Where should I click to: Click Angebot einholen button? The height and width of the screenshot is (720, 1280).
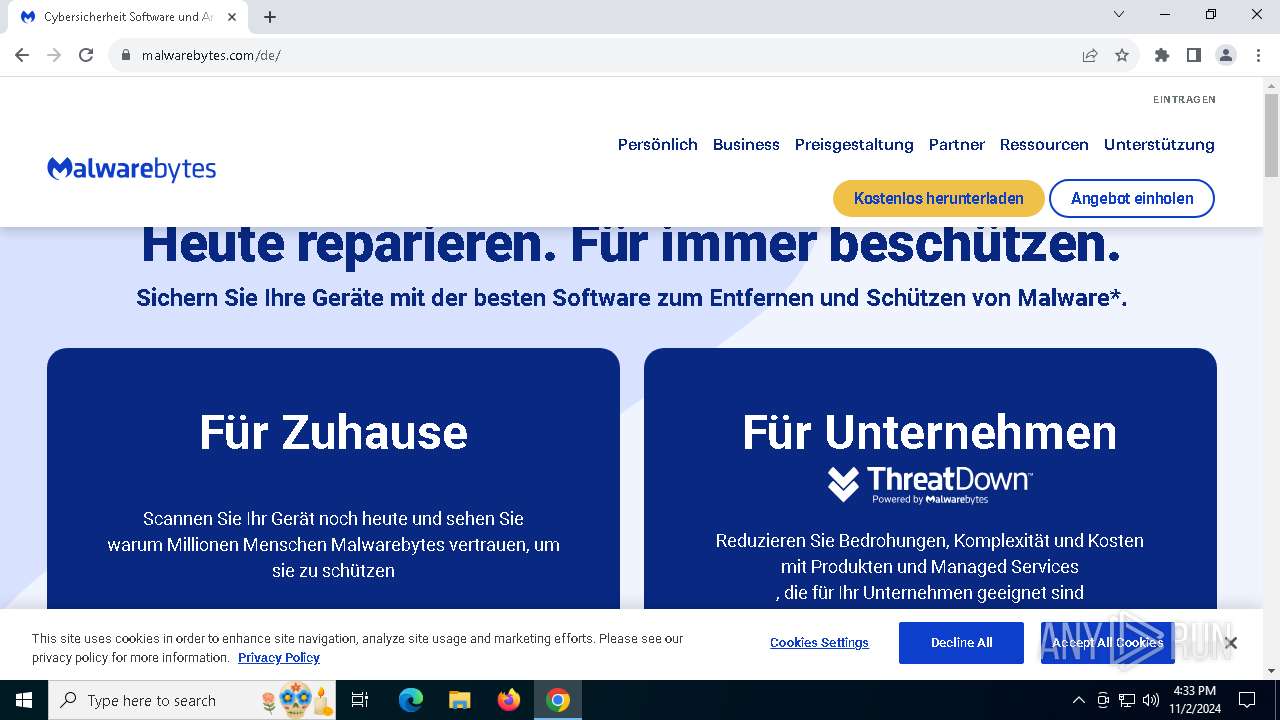[x=1132, y=198]
